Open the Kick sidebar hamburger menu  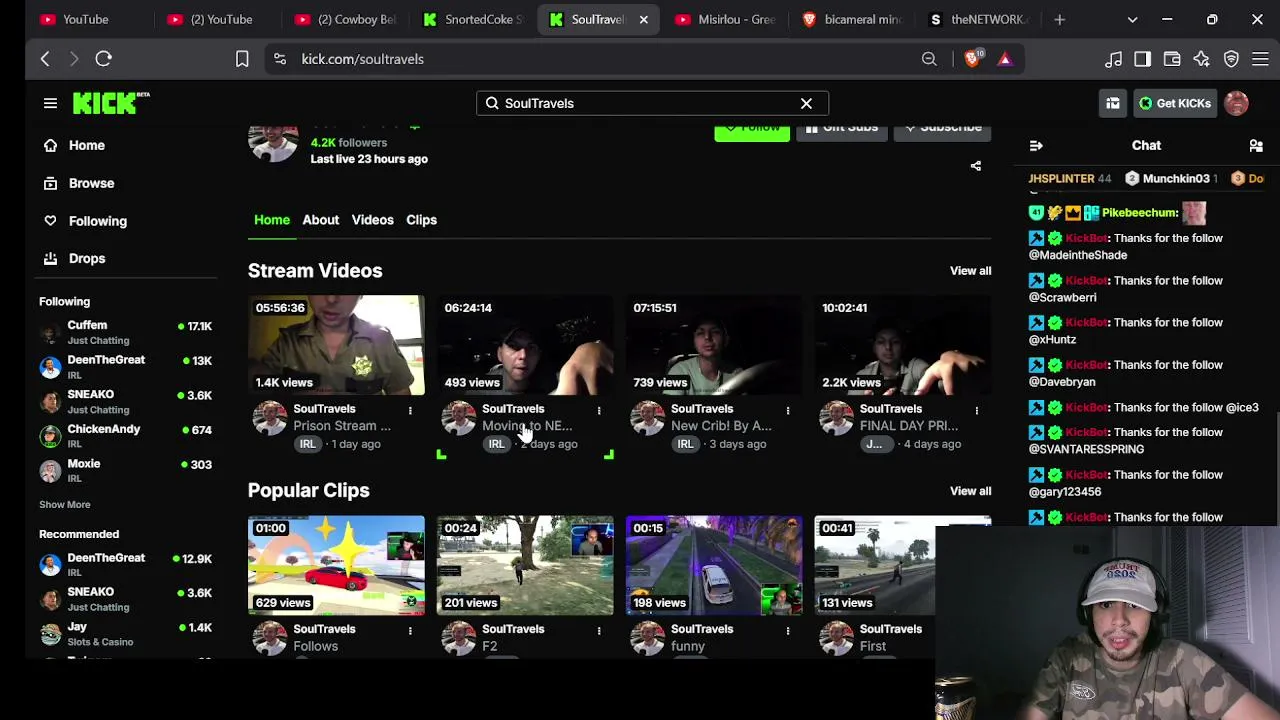(50, 103)
